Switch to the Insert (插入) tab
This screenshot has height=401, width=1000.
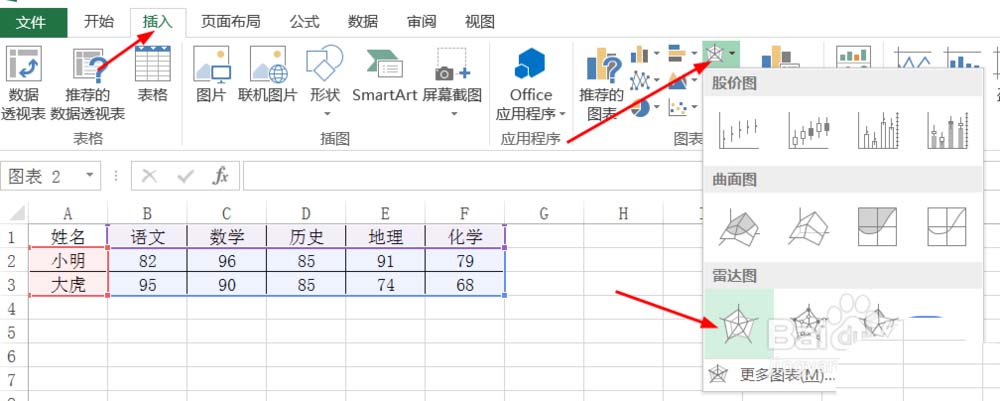point(158,22)
